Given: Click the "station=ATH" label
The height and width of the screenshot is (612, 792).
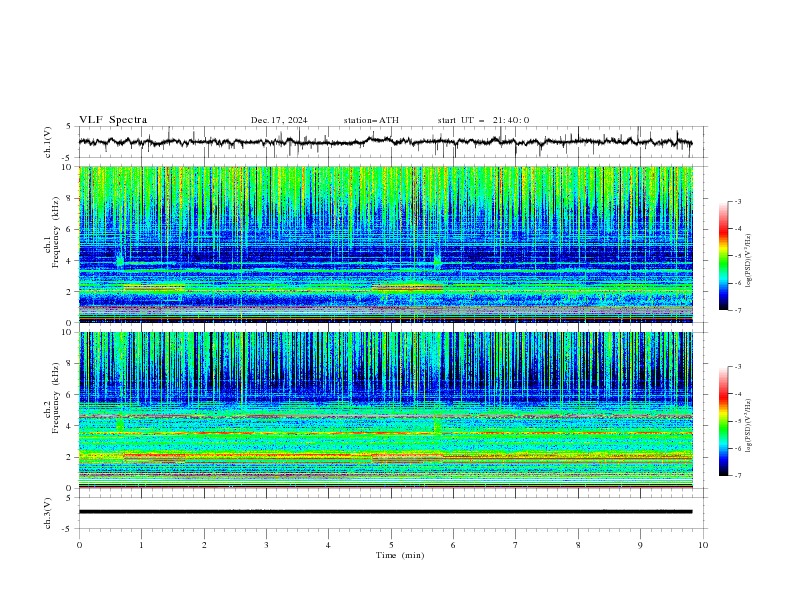Looking at the screenshot, I should [371, 120].
